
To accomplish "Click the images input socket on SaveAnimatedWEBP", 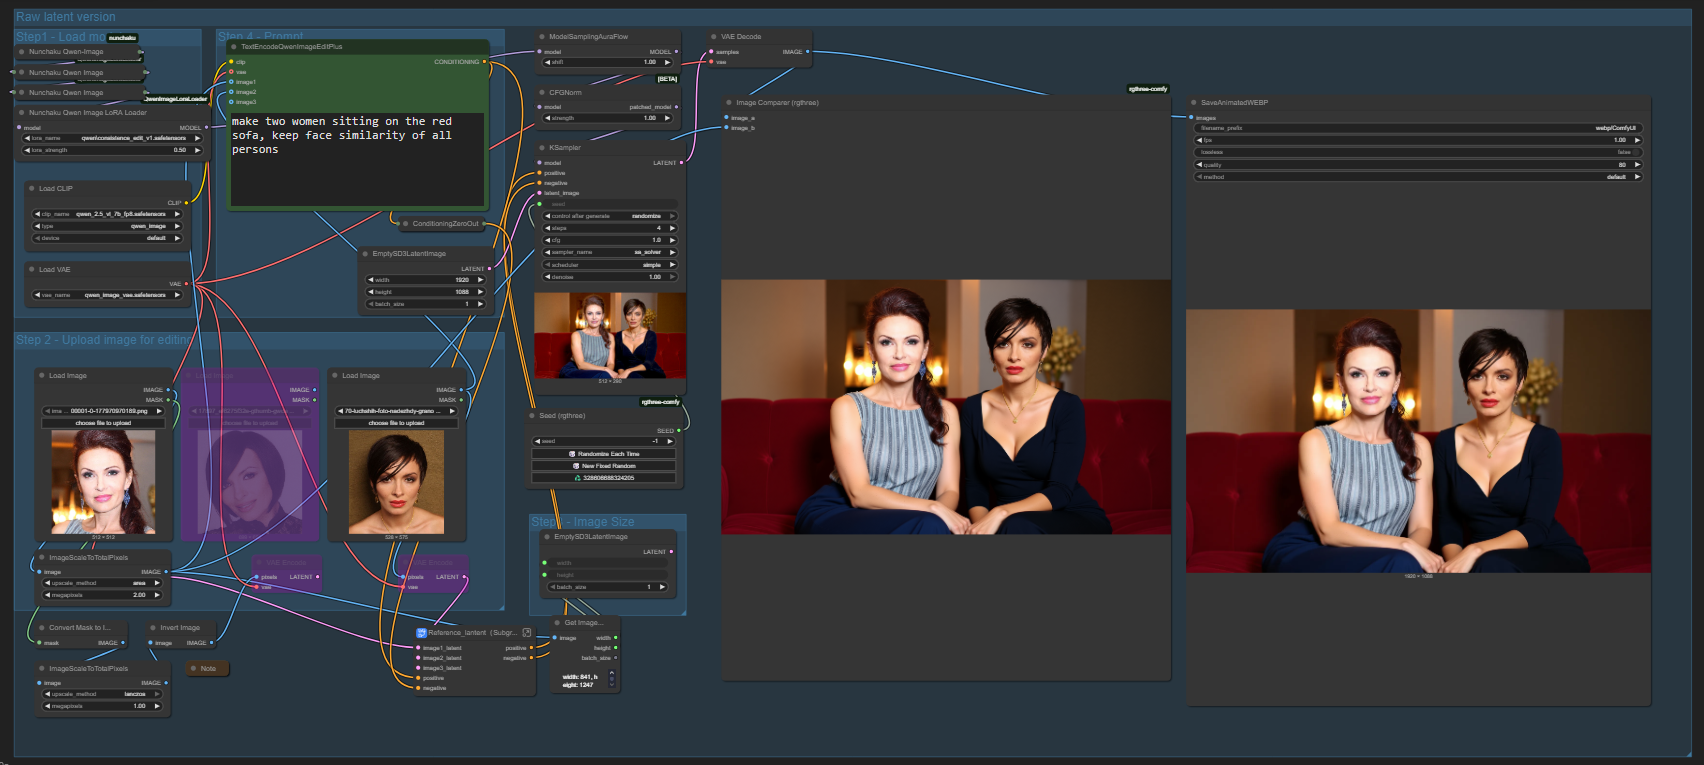I will (1191, 118).
